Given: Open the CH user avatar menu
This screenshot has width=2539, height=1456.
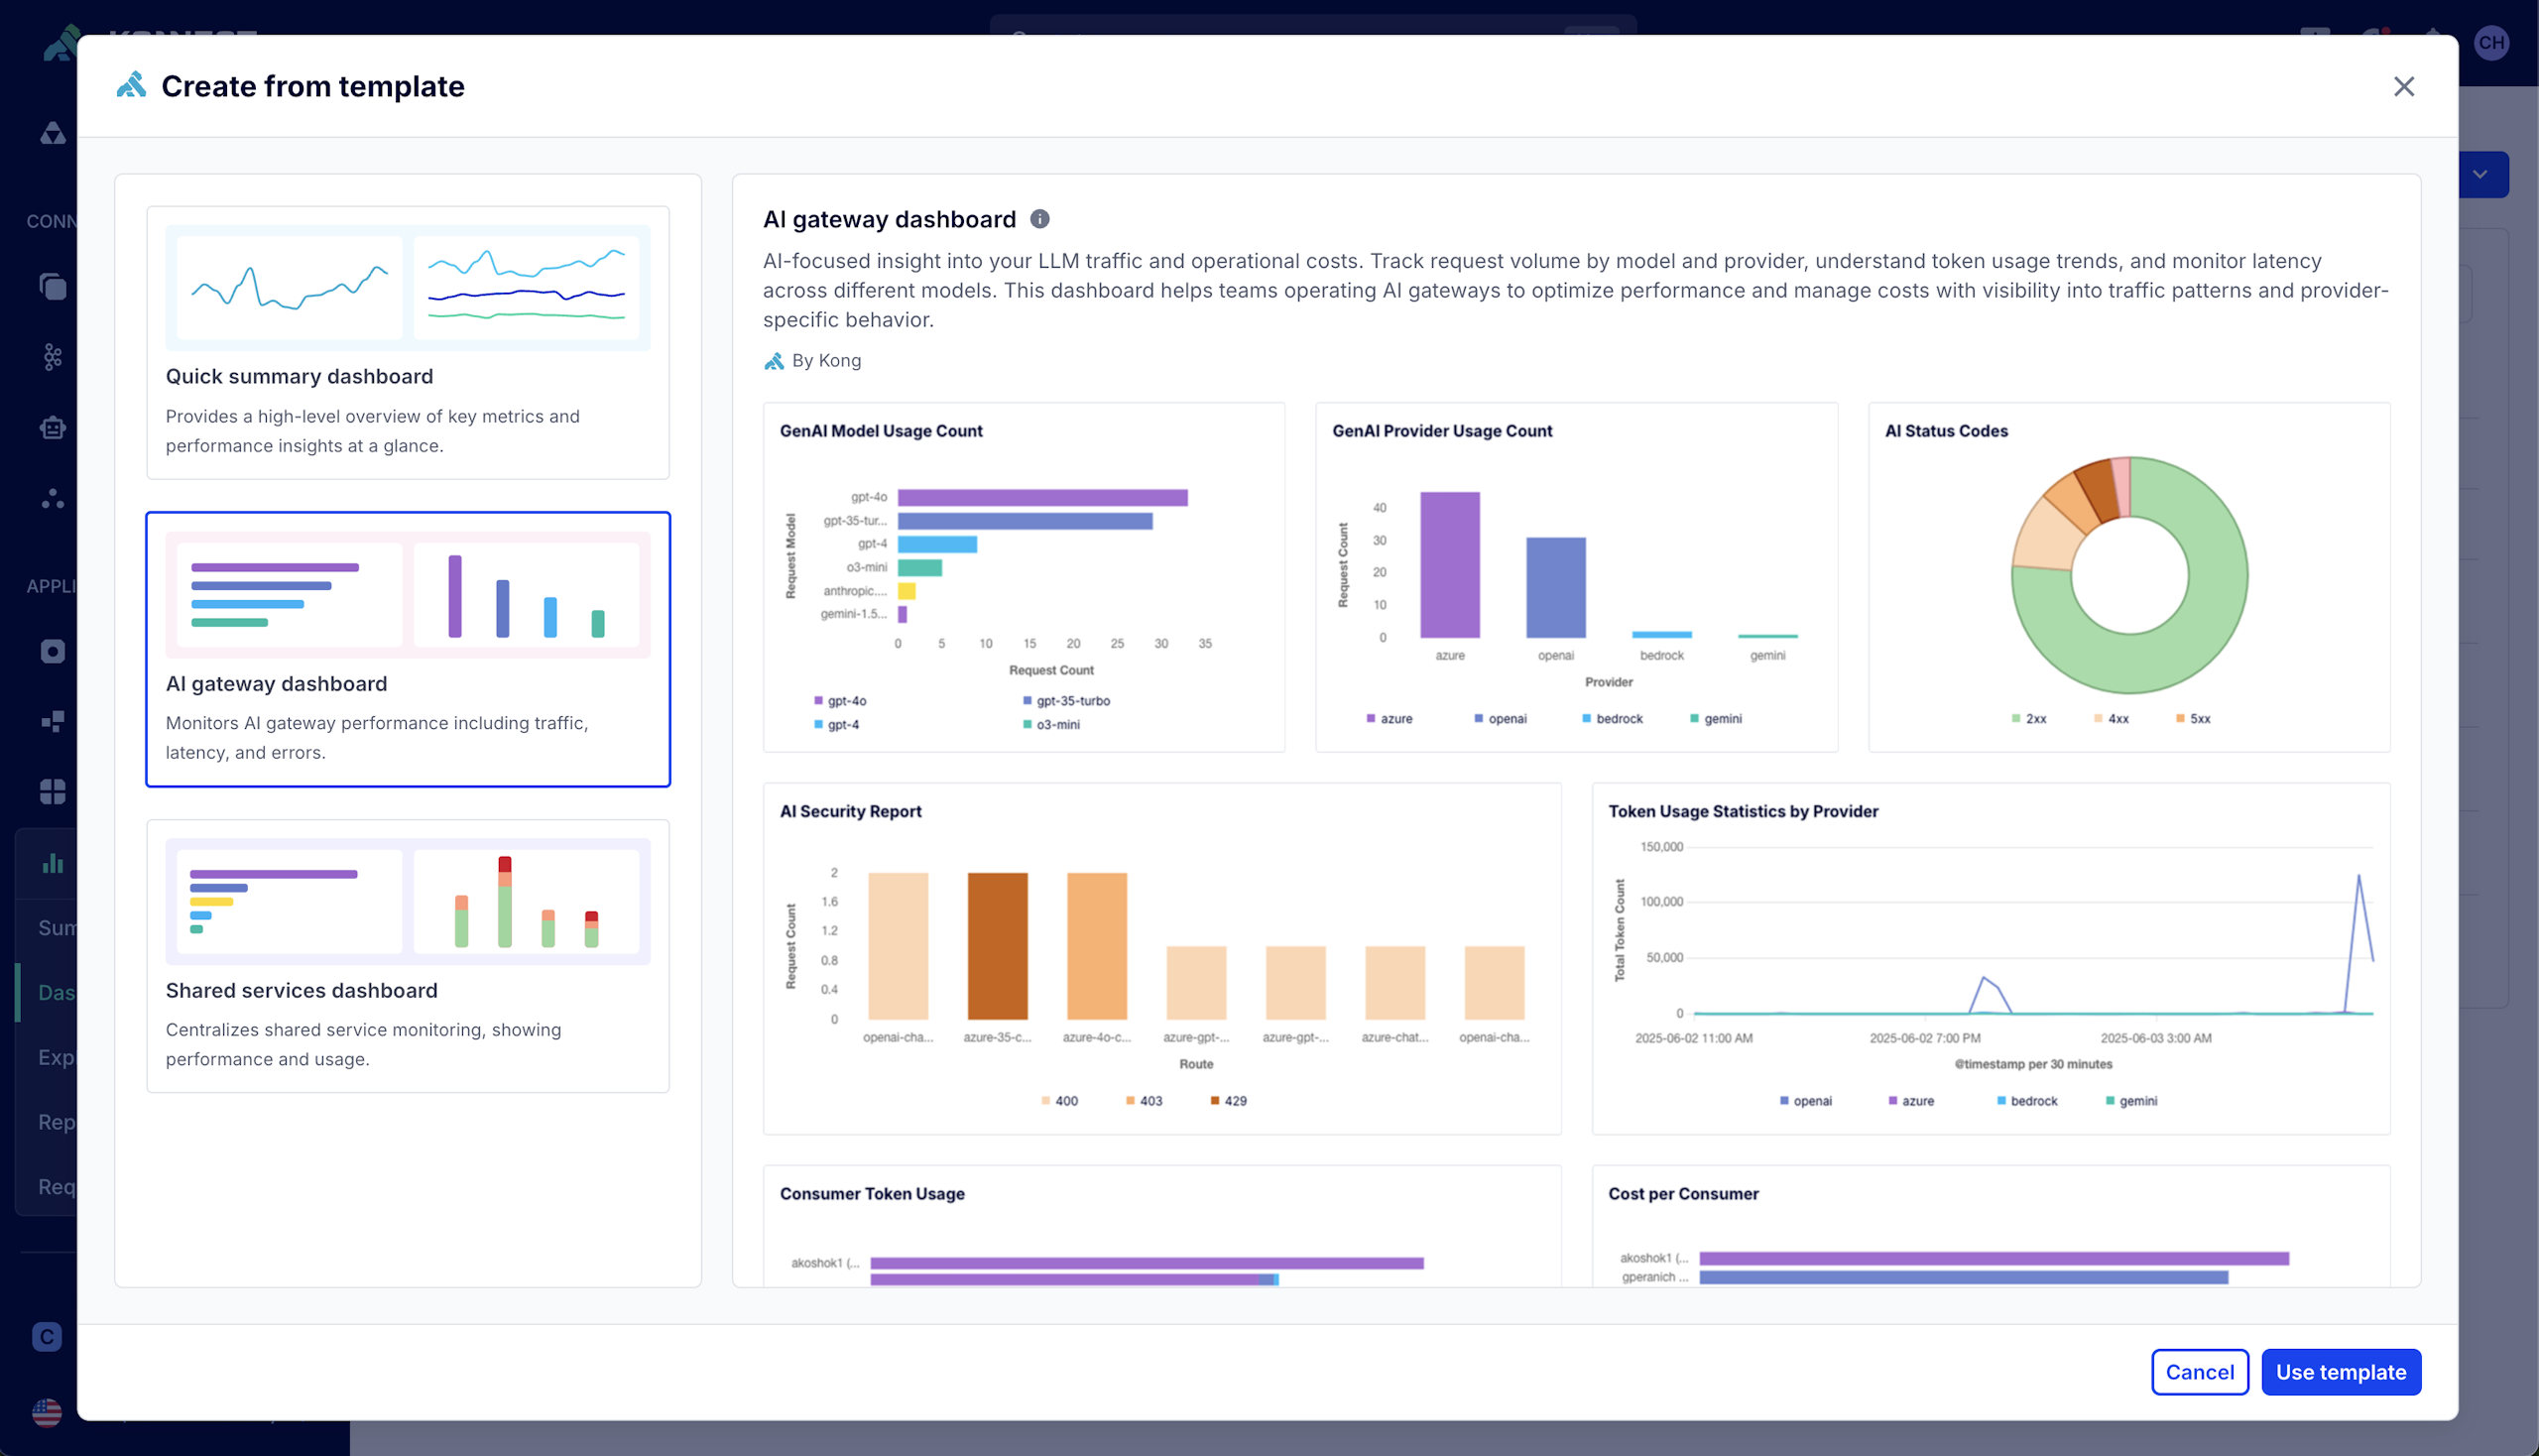Looking at the screenshot, I should pos(2491,43).
